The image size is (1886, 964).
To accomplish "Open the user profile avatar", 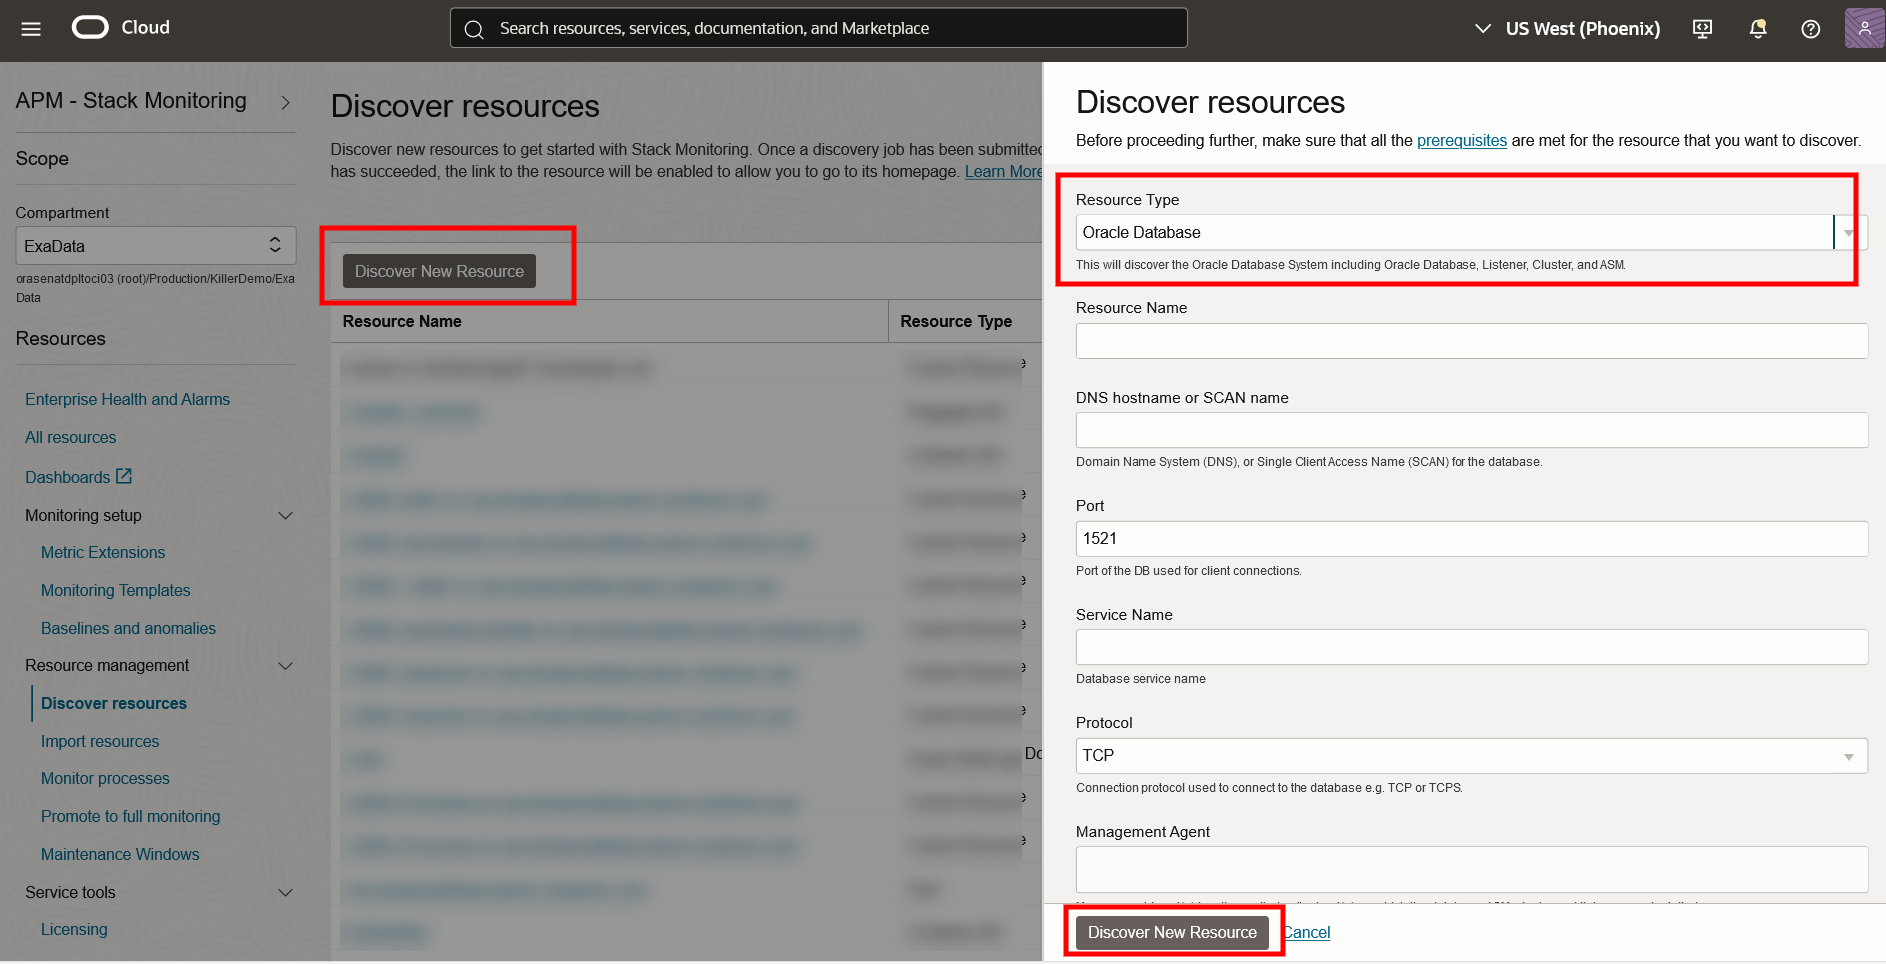I will [1864, 27].
